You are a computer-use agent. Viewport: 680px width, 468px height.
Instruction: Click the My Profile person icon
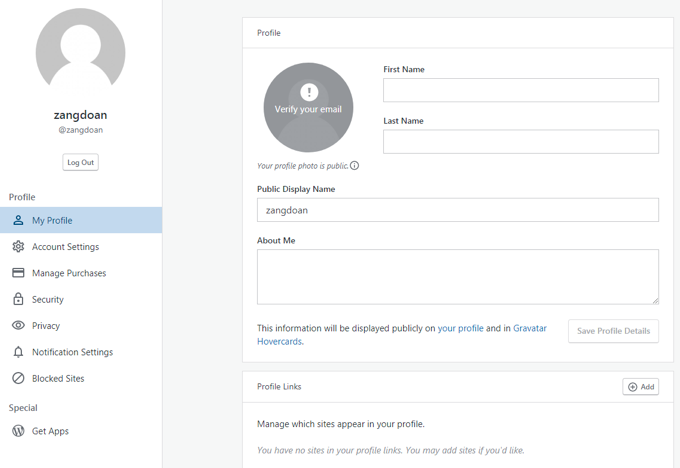pos(18,220)
